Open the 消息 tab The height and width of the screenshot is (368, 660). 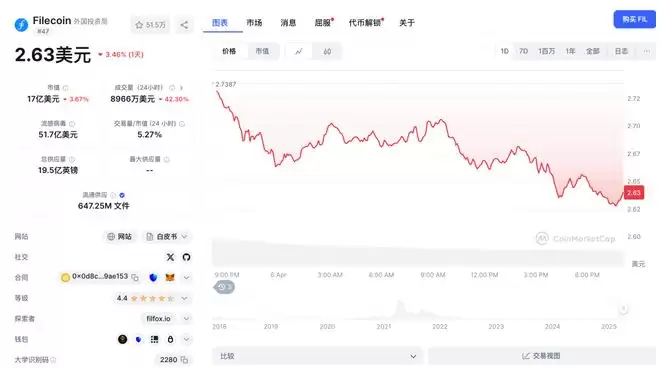point(288,23)
